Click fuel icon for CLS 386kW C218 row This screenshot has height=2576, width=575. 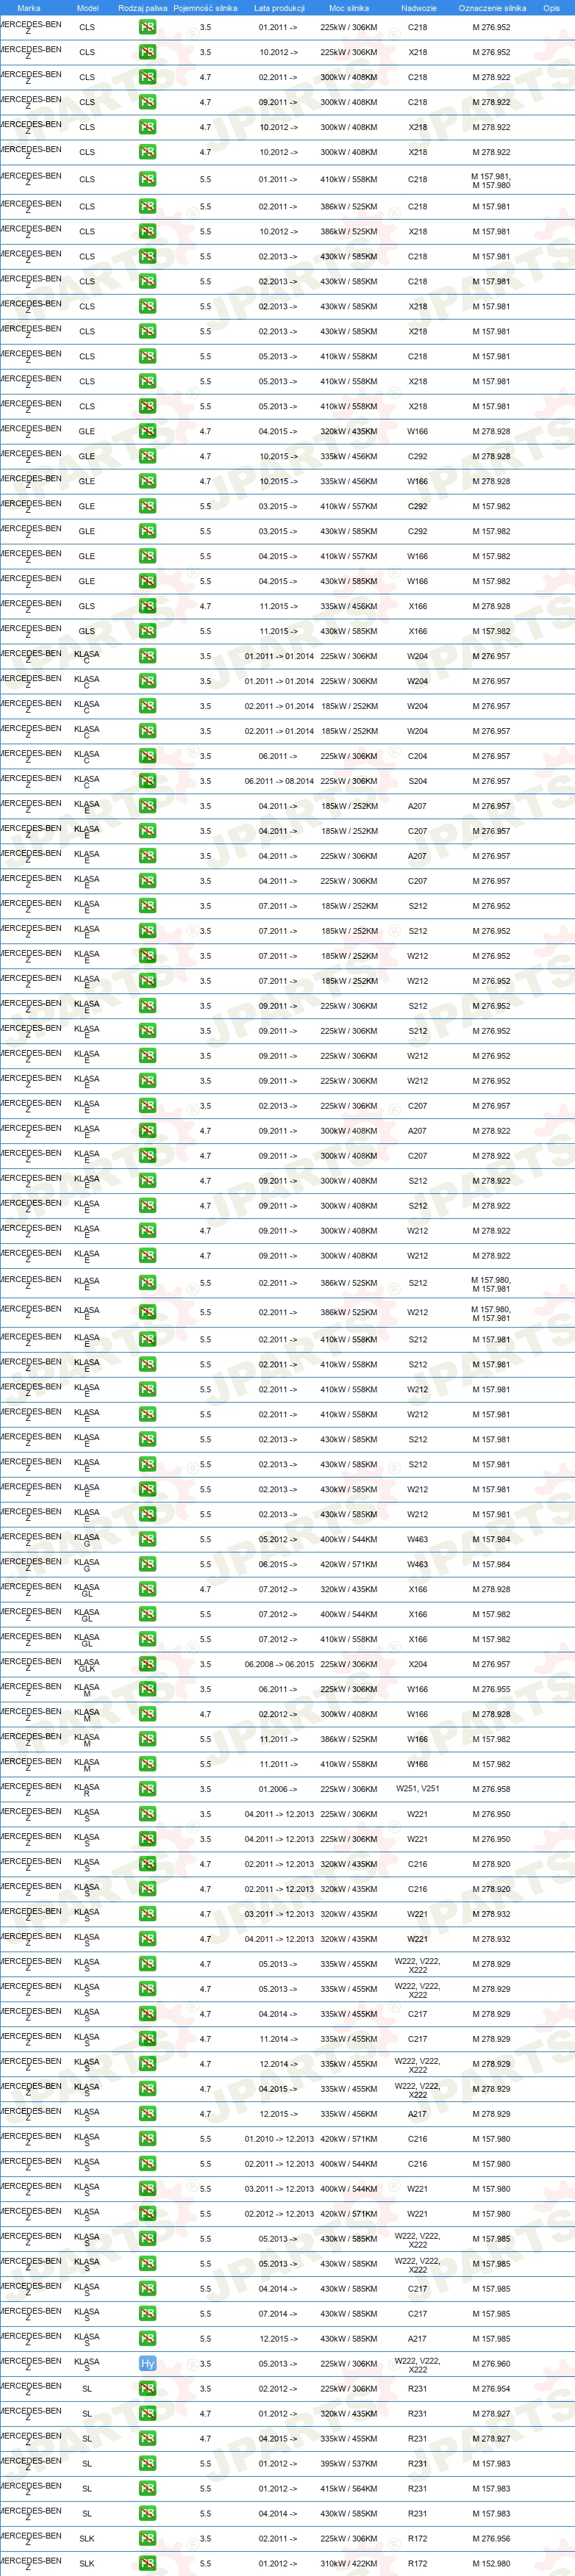pos(147,207)
